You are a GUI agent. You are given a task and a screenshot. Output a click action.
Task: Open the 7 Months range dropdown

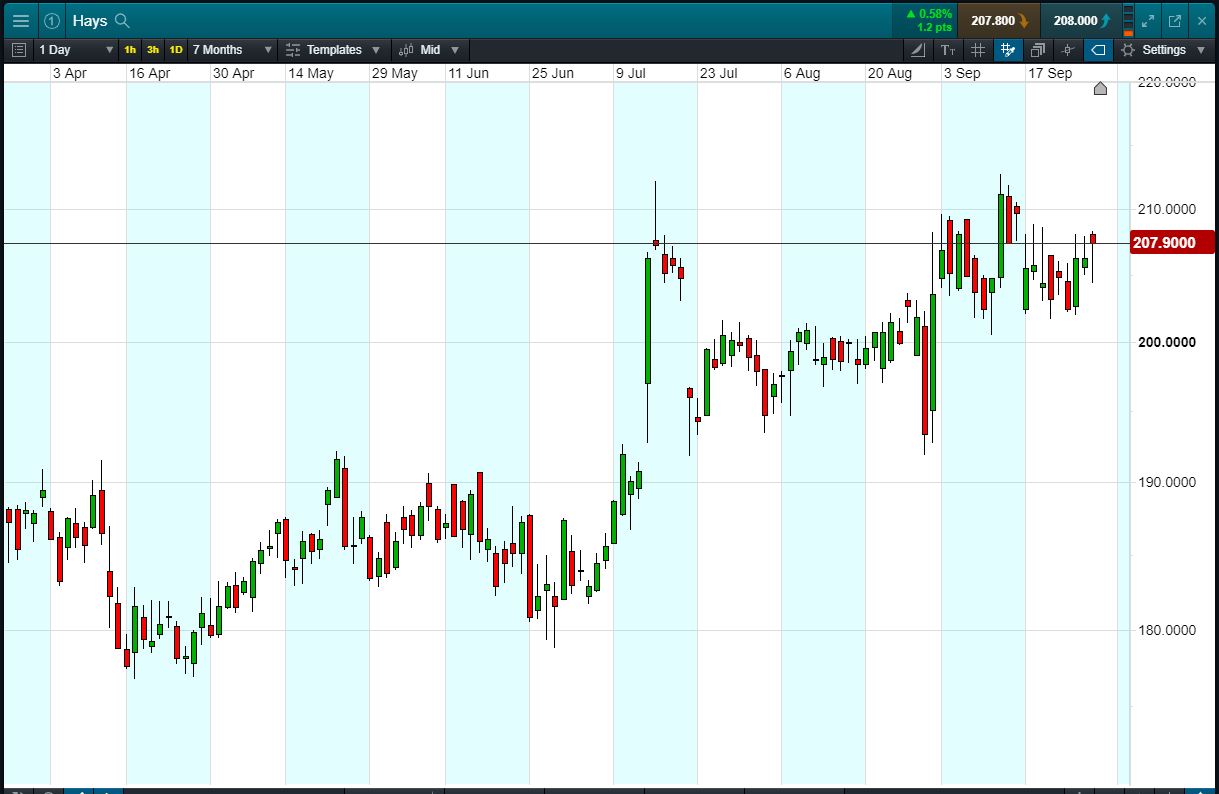pyautogui.click(x=232, y=50)
